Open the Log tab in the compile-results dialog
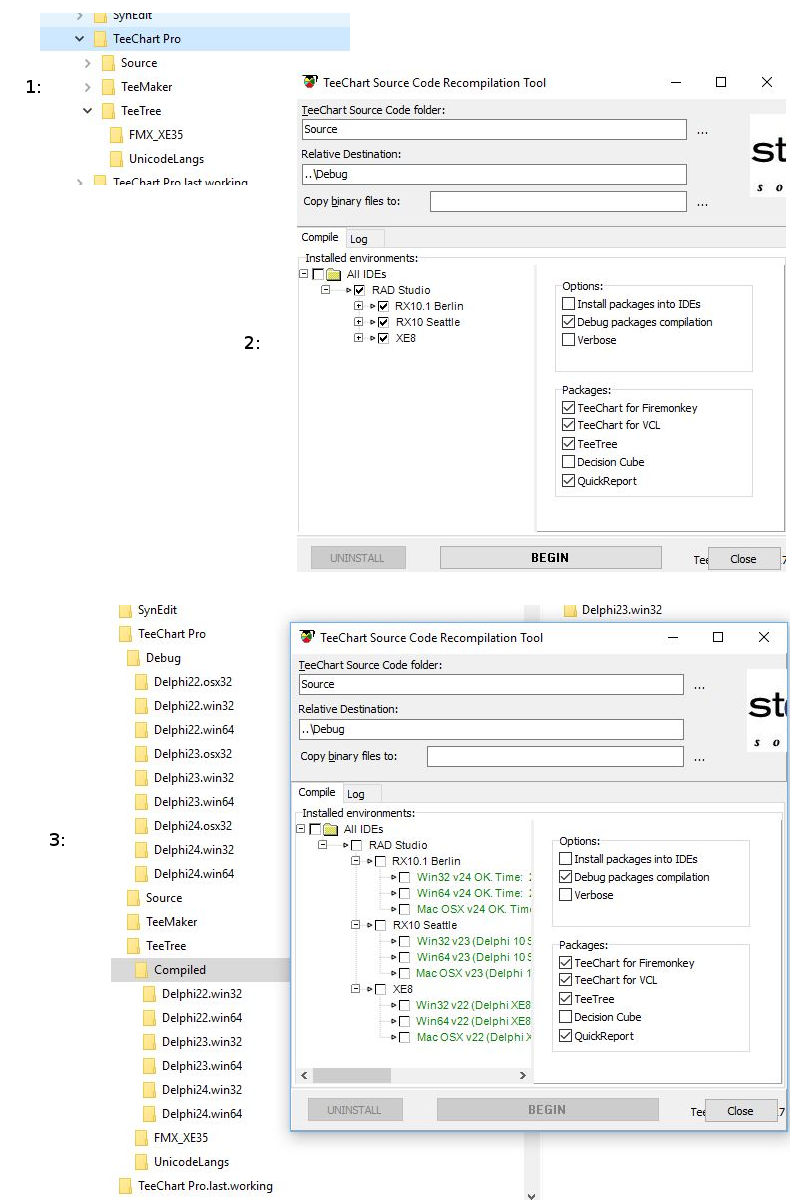The width and height of the screenshot is (800, 1200). tap(356, 794)
